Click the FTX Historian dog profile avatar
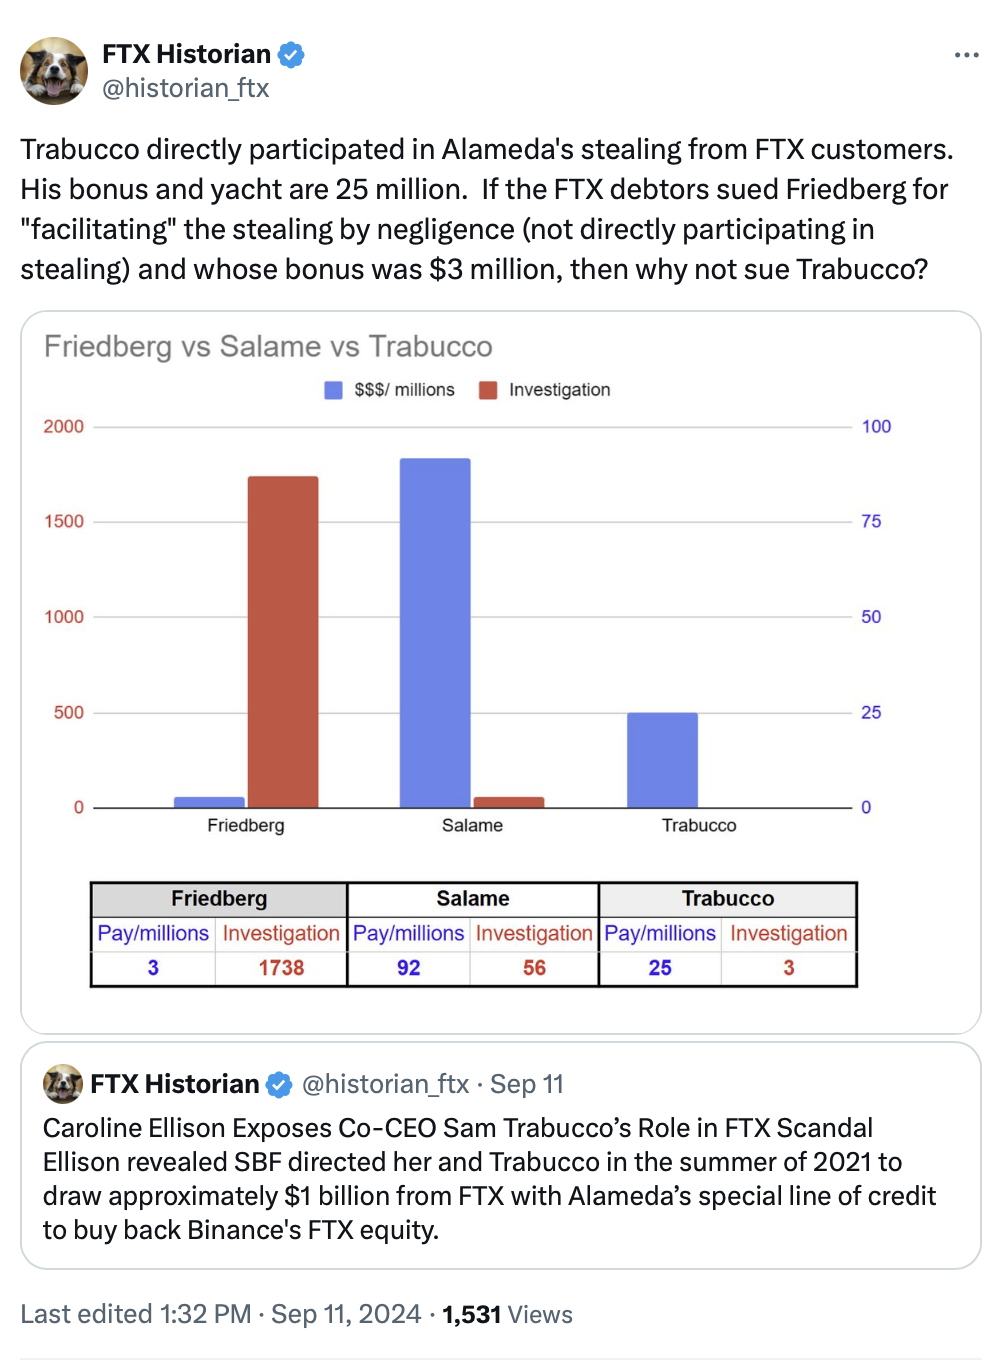Screen dimensions: 1006x1362 point(54,71)
